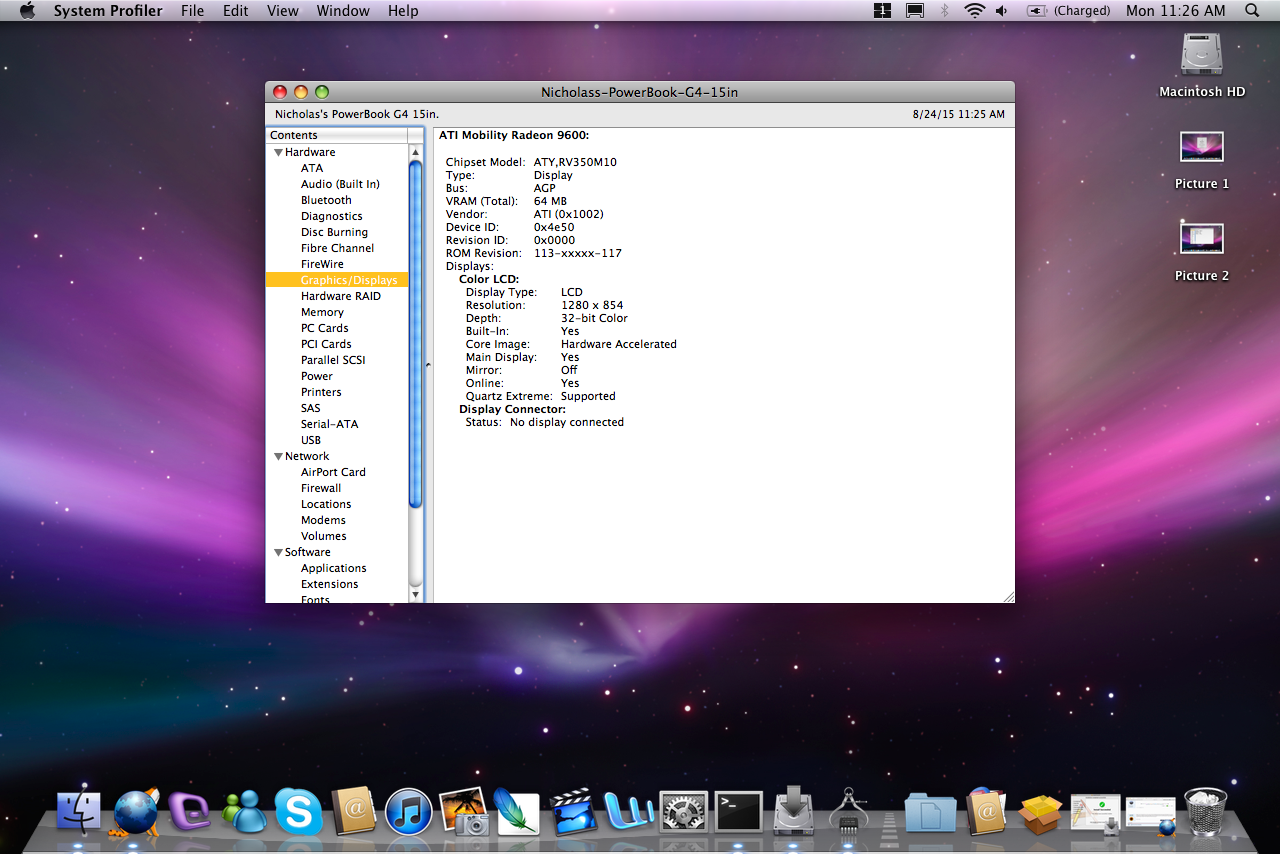1280x854 pixels.
Task: Open Terminal from the dock
Action: tap(739, 812)
